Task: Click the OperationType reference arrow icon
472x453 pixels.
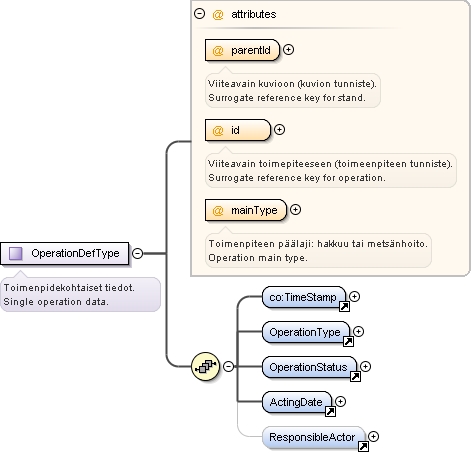Action: [348, 341]
